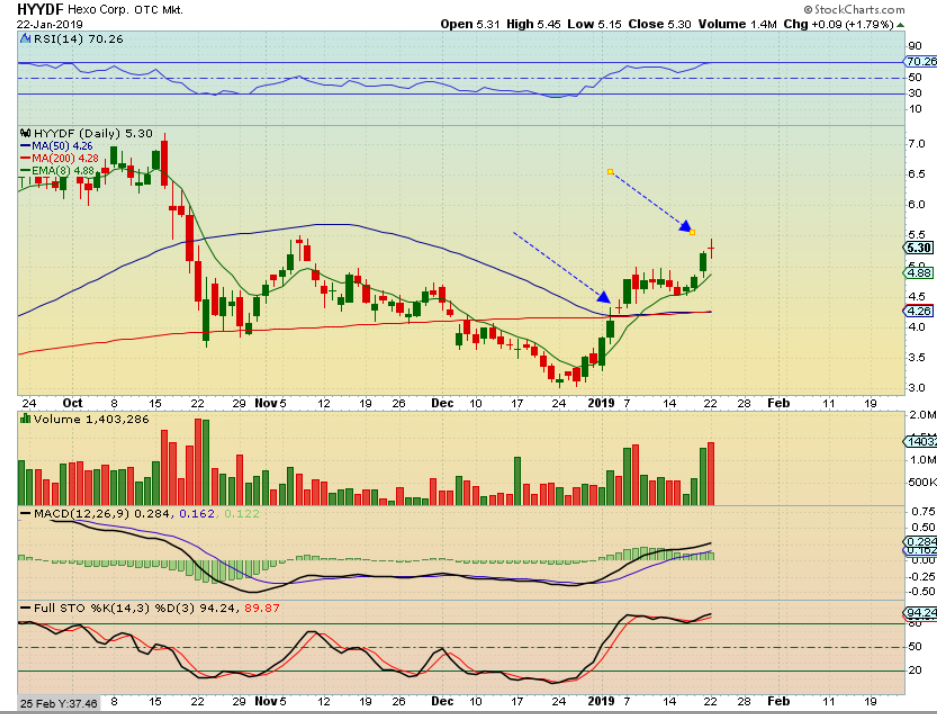Click the 4.88 EMA axis tag
The width and height of the screenshot is (937, 714).
[x=918, y=273]
